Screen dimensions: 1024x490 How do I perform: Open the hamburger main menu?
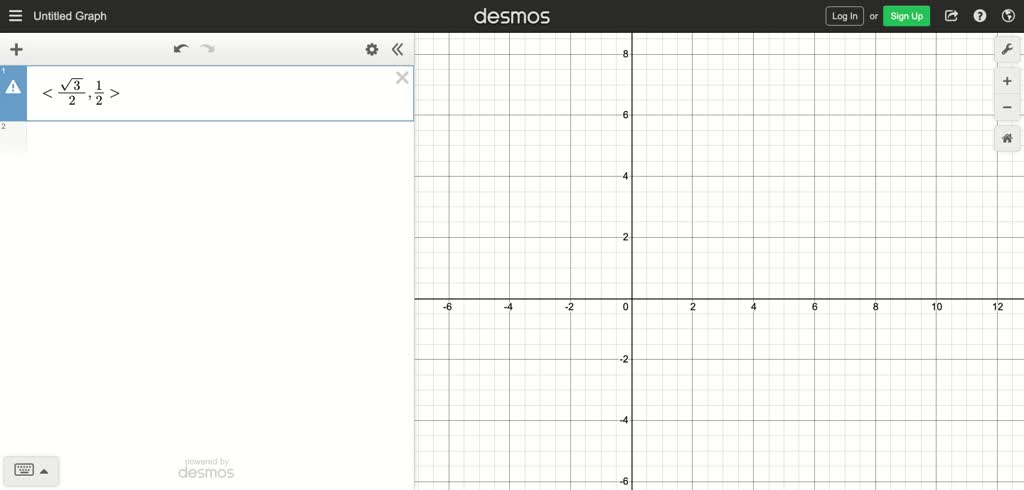15,16
